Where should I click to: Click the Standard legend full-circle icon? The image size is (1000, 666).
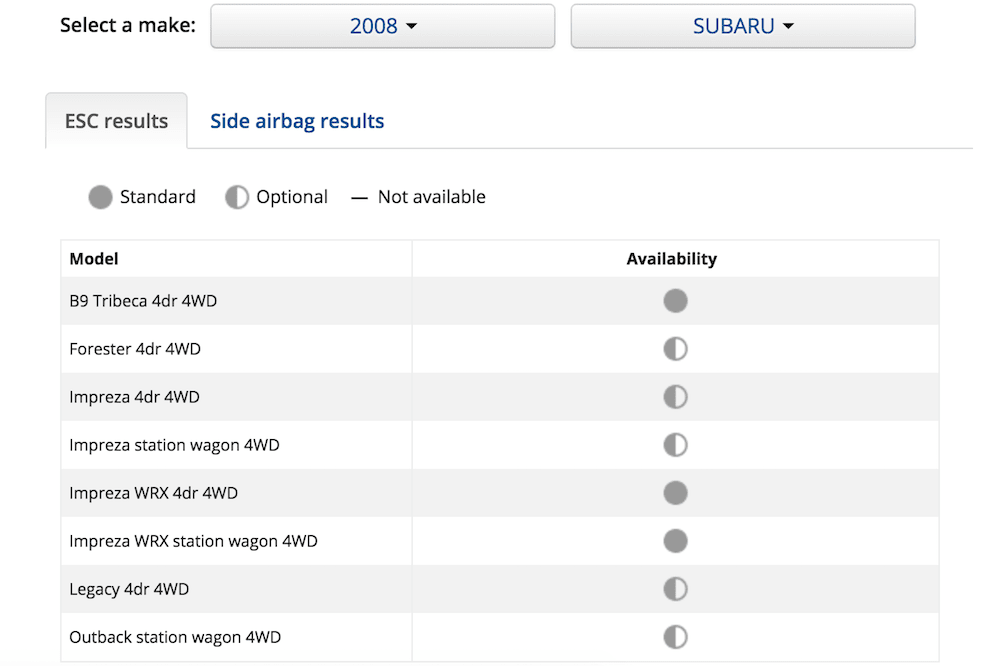coord(100,197)
